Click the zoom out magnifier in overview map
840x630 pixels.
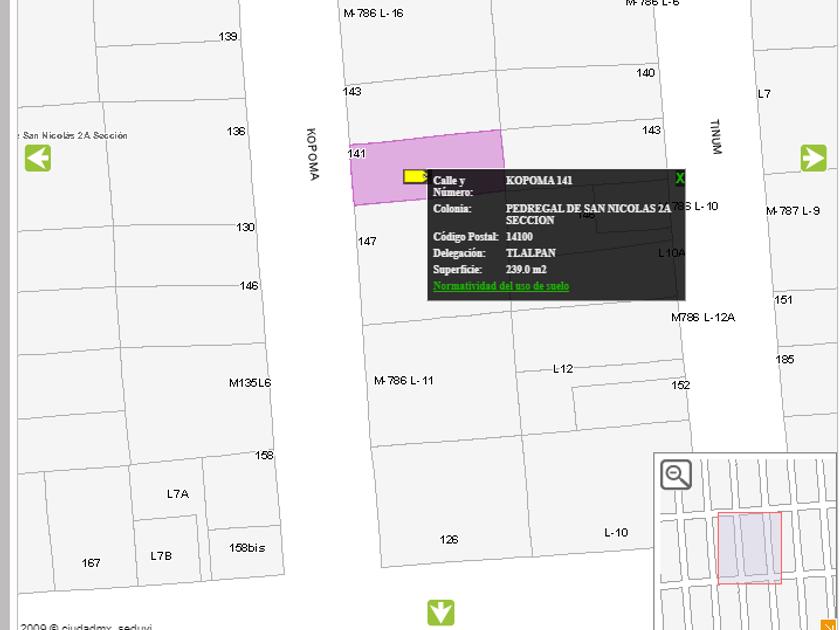coord(676,475)
